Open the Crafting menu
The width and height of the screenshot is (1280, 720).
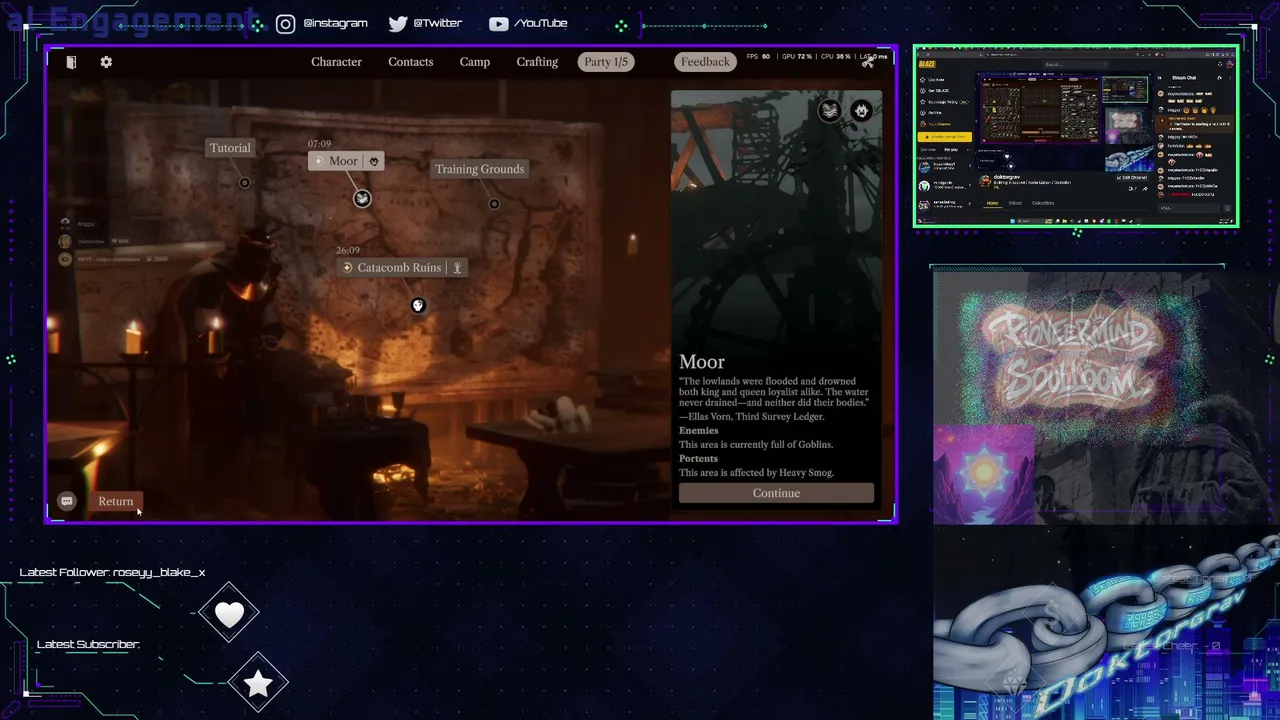coord(537,62)
